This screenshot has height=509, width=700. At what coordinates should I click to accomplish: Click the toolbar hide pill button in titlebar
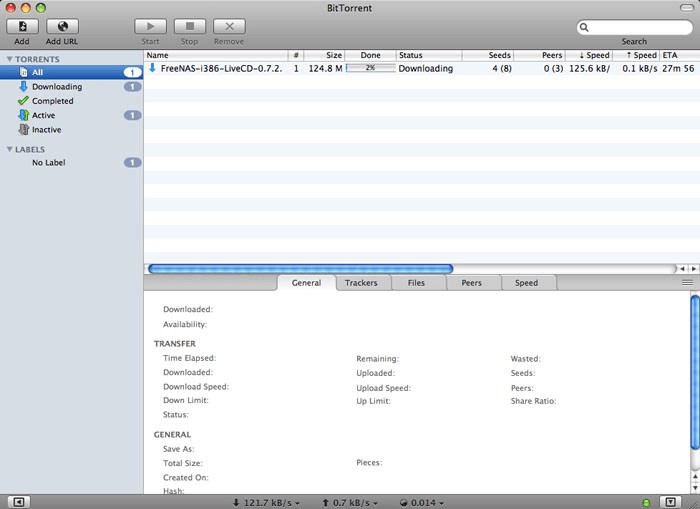[x=687, y=8]
